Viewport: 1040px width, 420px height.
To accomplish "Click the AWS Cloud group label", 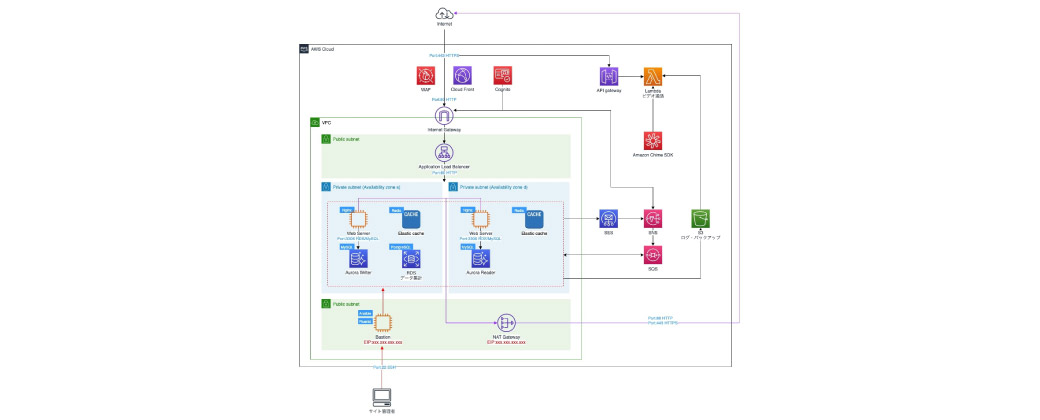I will pos(322,48).
